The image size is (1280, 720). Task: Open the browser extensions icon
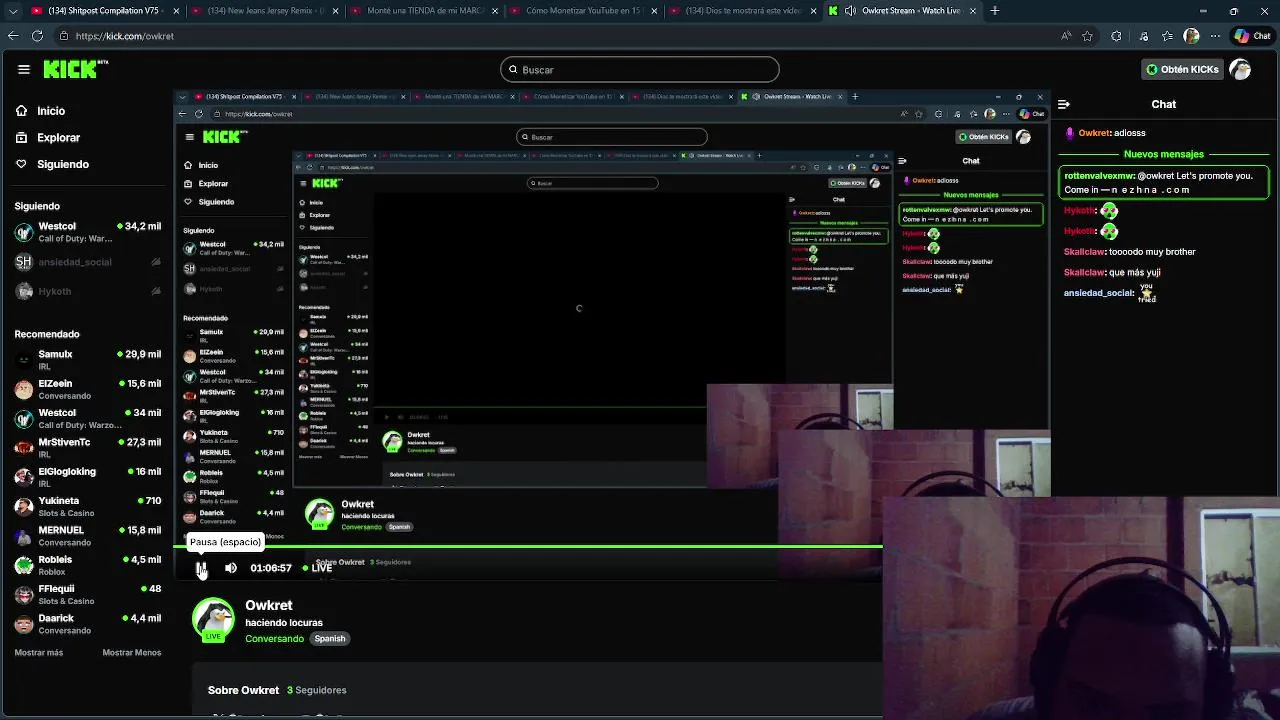(1116, 36)
